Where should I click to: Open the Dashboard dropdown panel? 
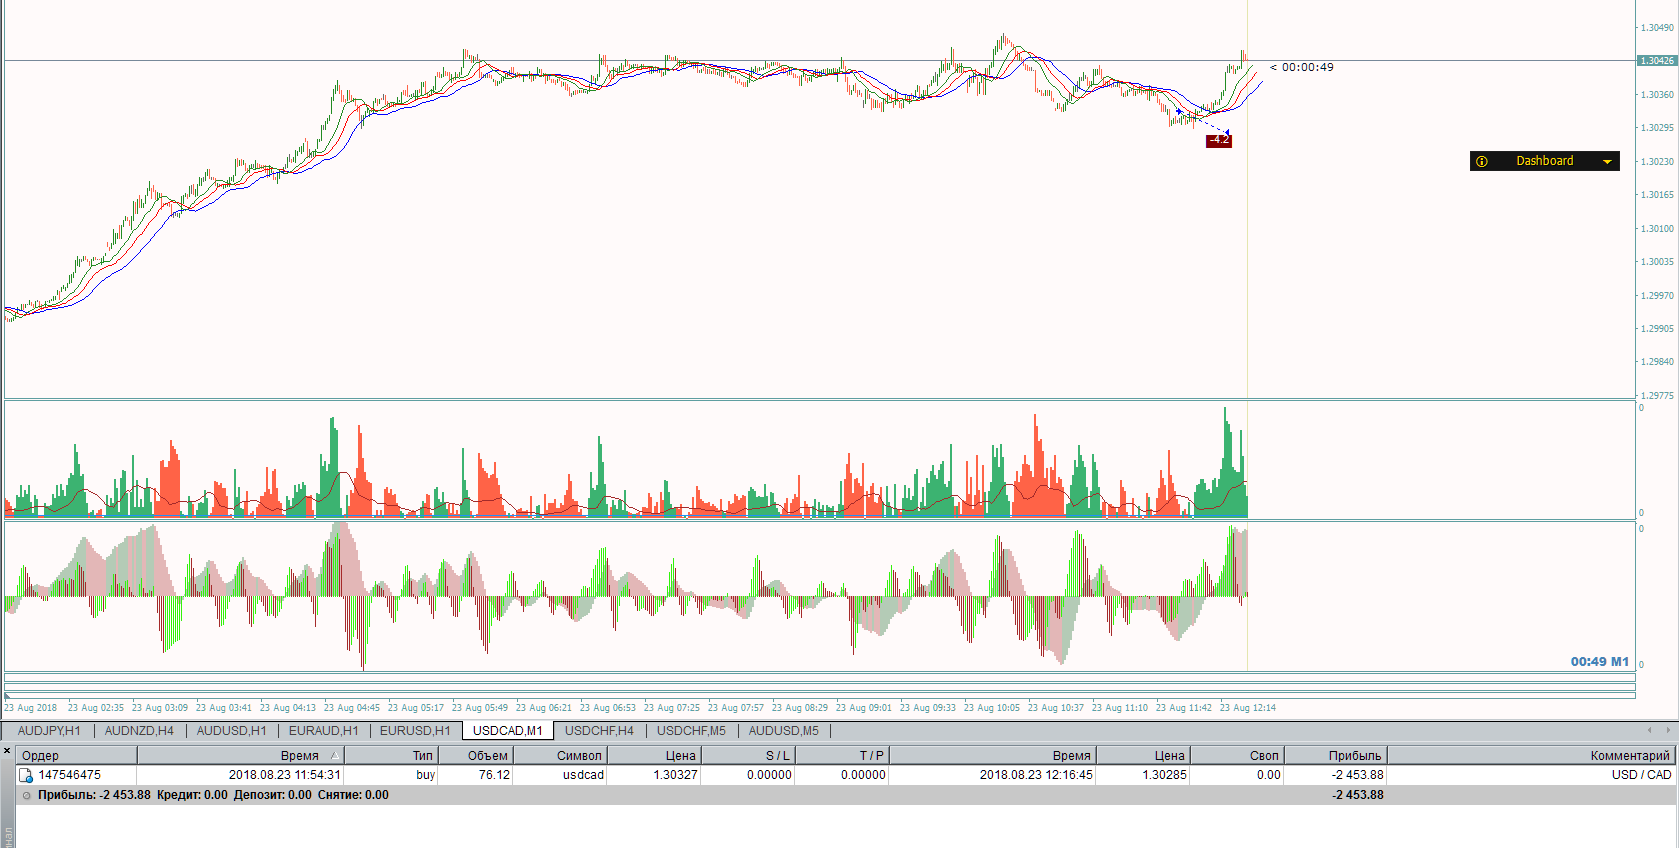(1544, 161)
